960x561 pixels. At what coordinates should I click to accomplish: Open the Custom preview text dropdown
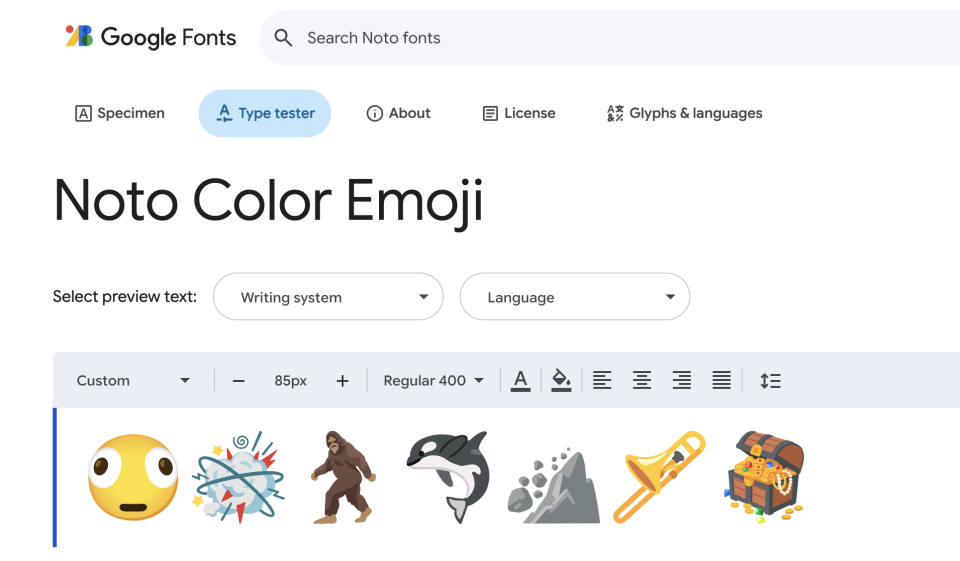tap(133, 380)
